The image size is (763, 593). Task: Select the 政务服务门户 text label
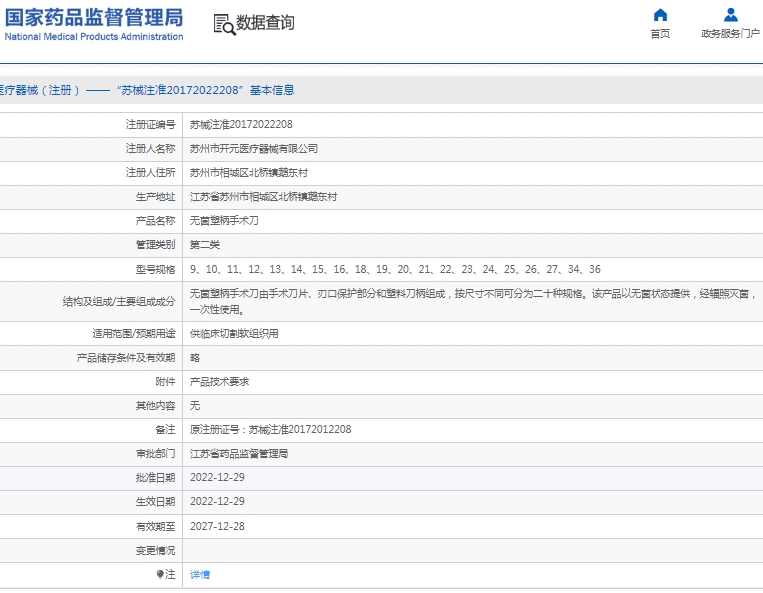[x=730, y=34]
